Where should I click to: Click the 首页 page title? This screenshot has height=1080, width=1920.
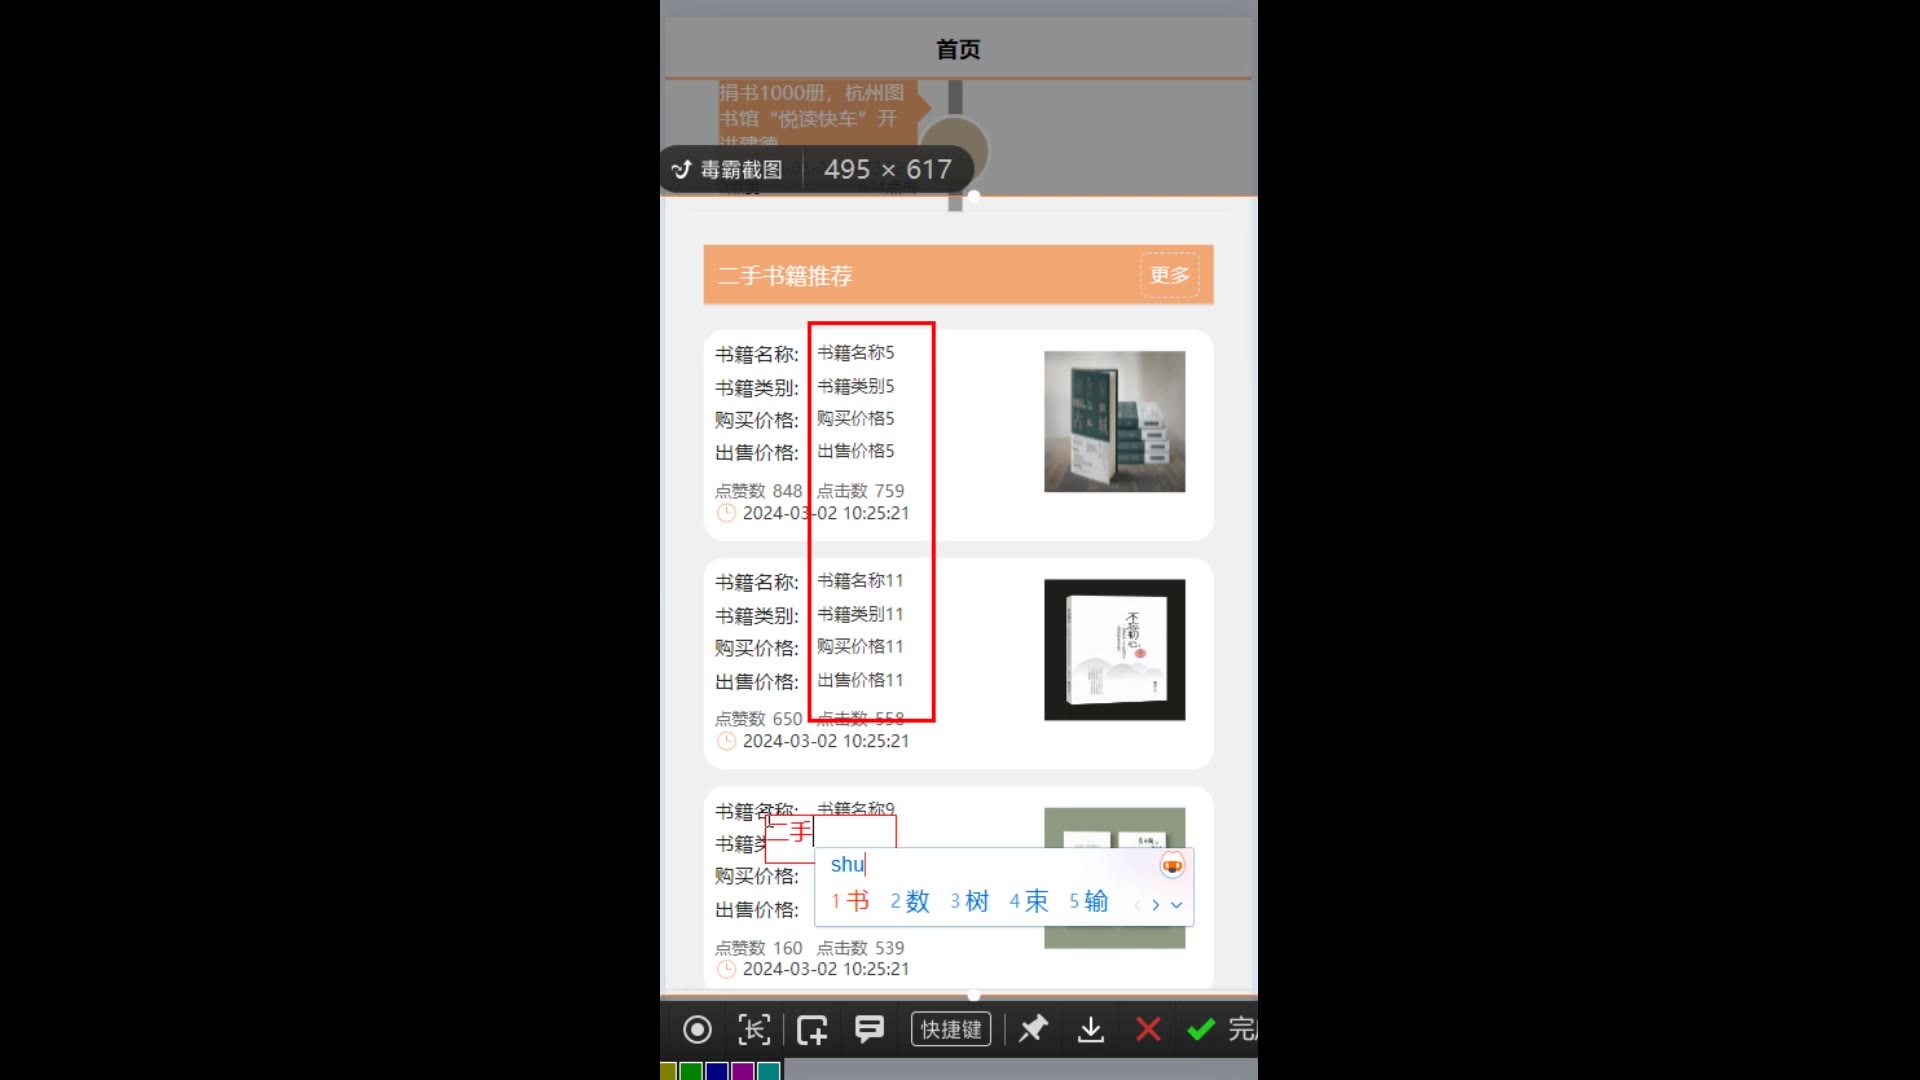point(958,49)
